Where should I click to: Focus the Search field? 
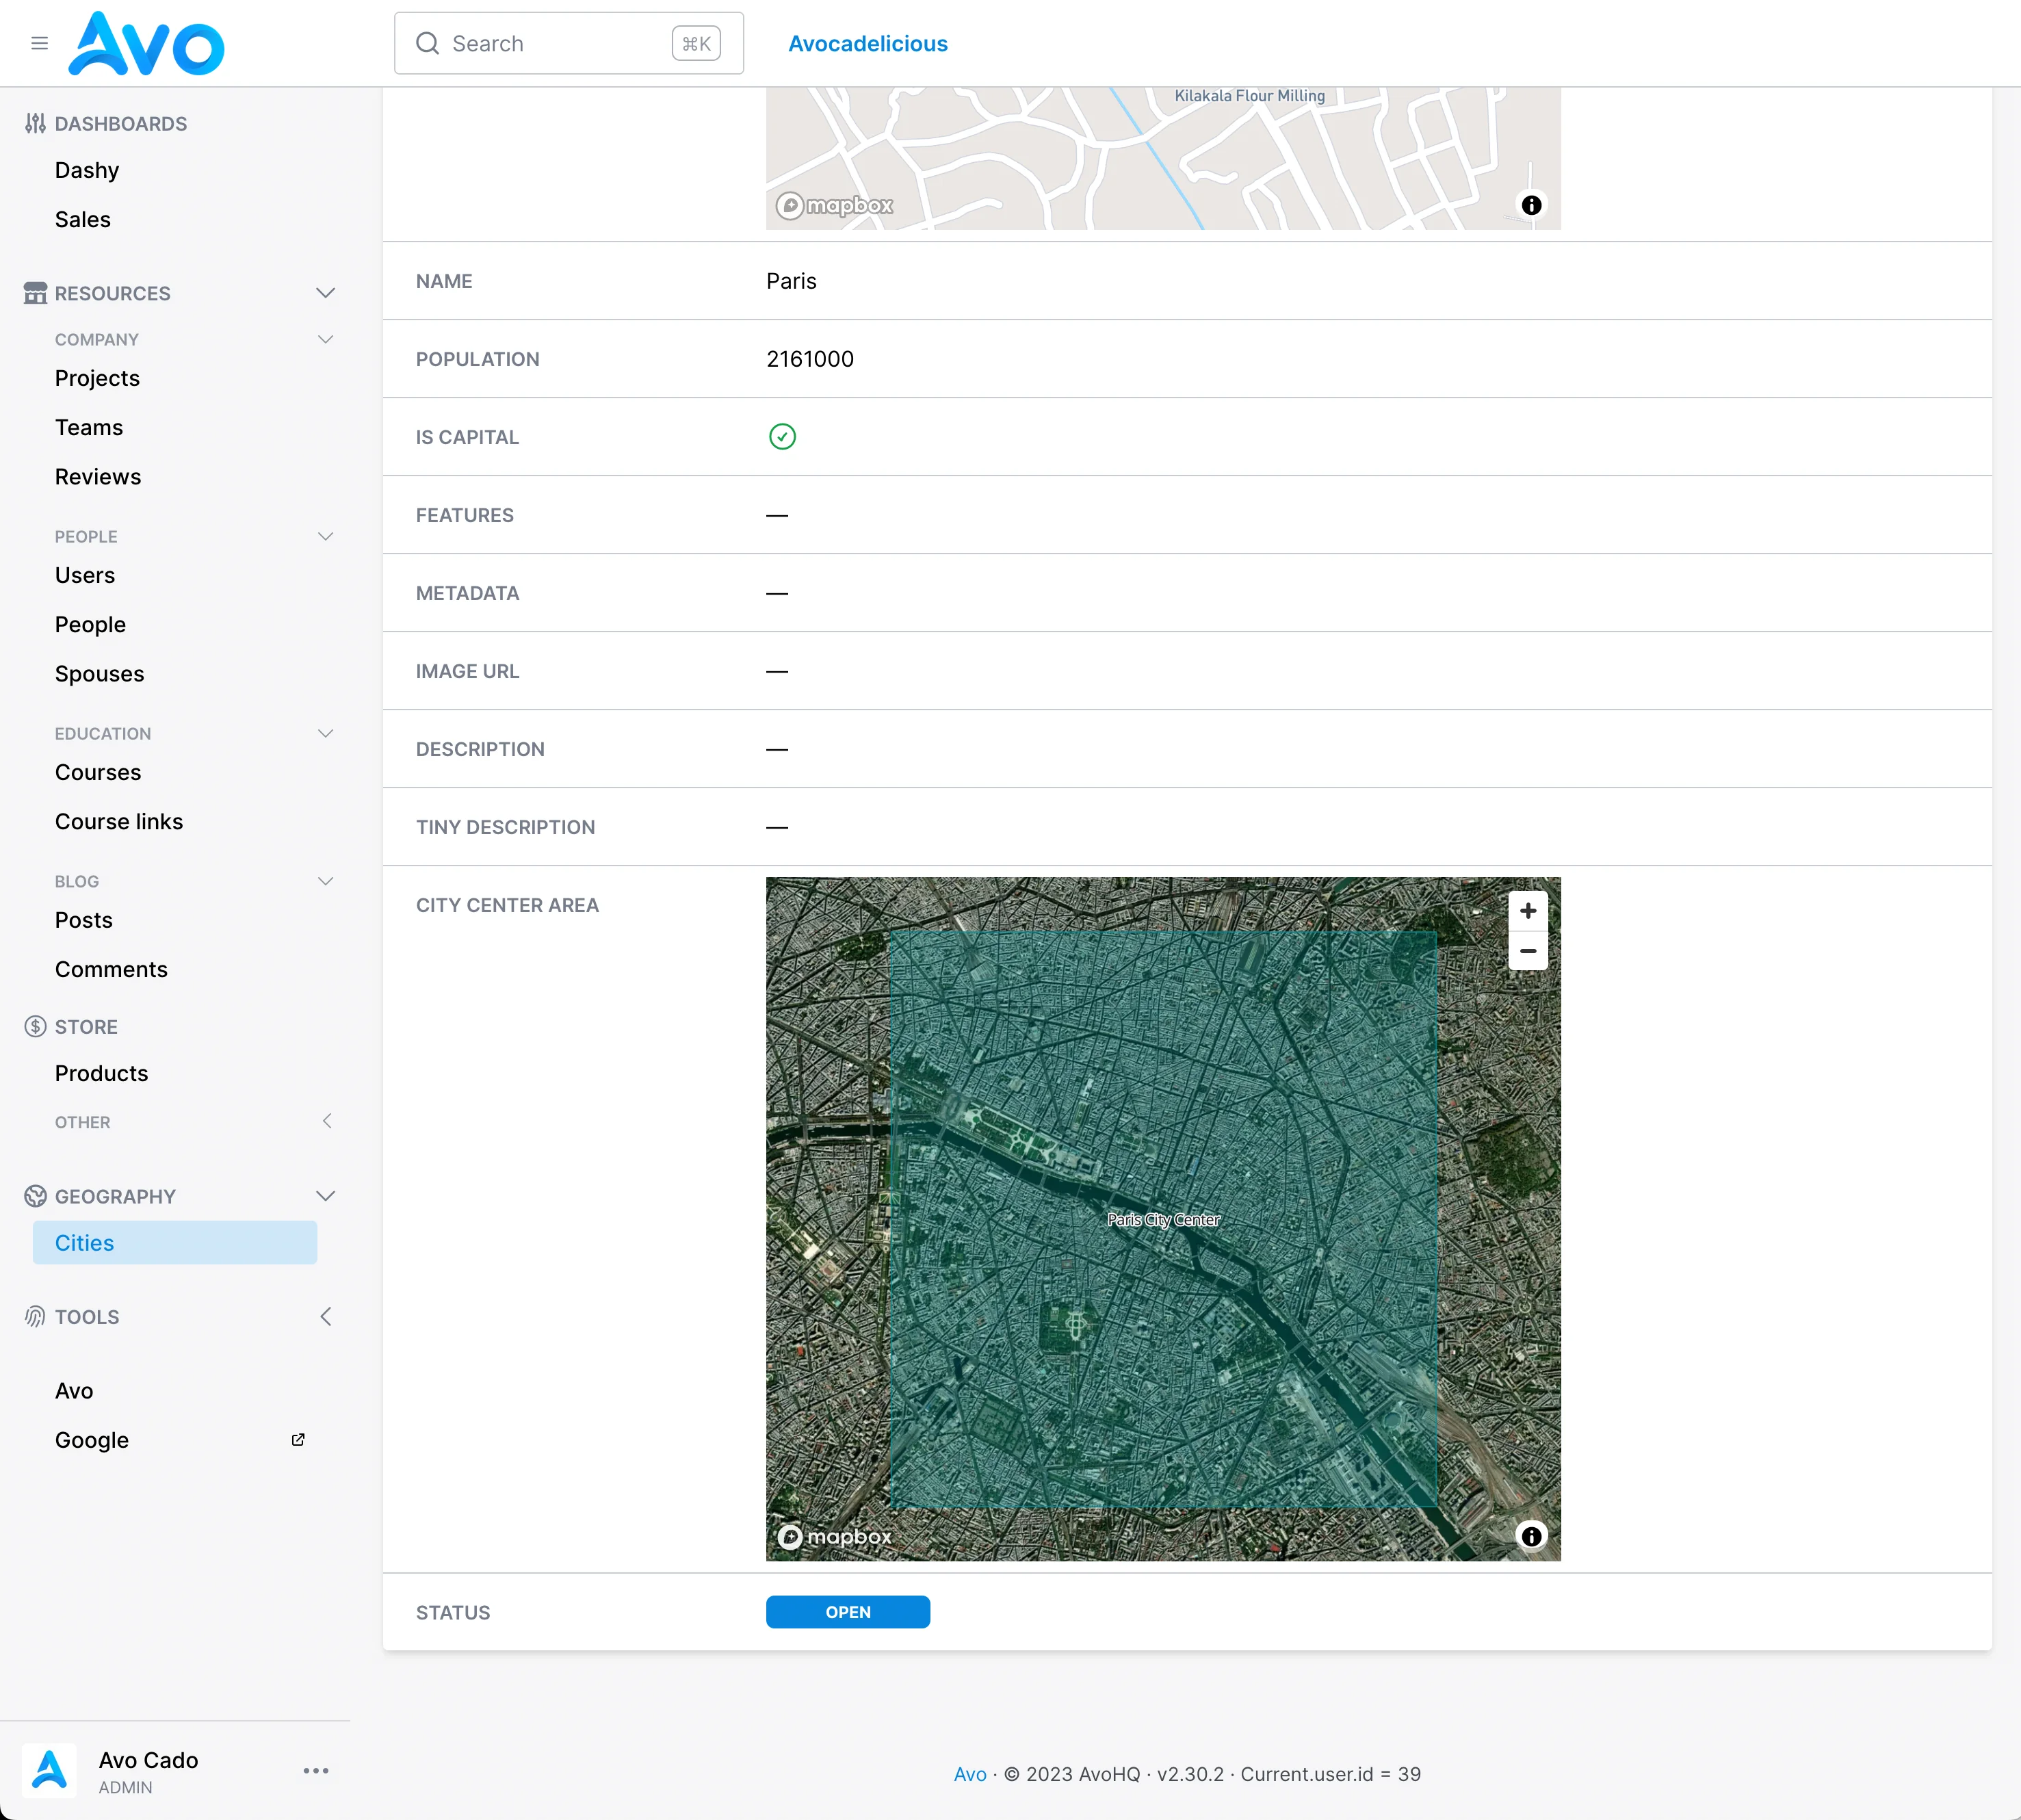[569, 43]
